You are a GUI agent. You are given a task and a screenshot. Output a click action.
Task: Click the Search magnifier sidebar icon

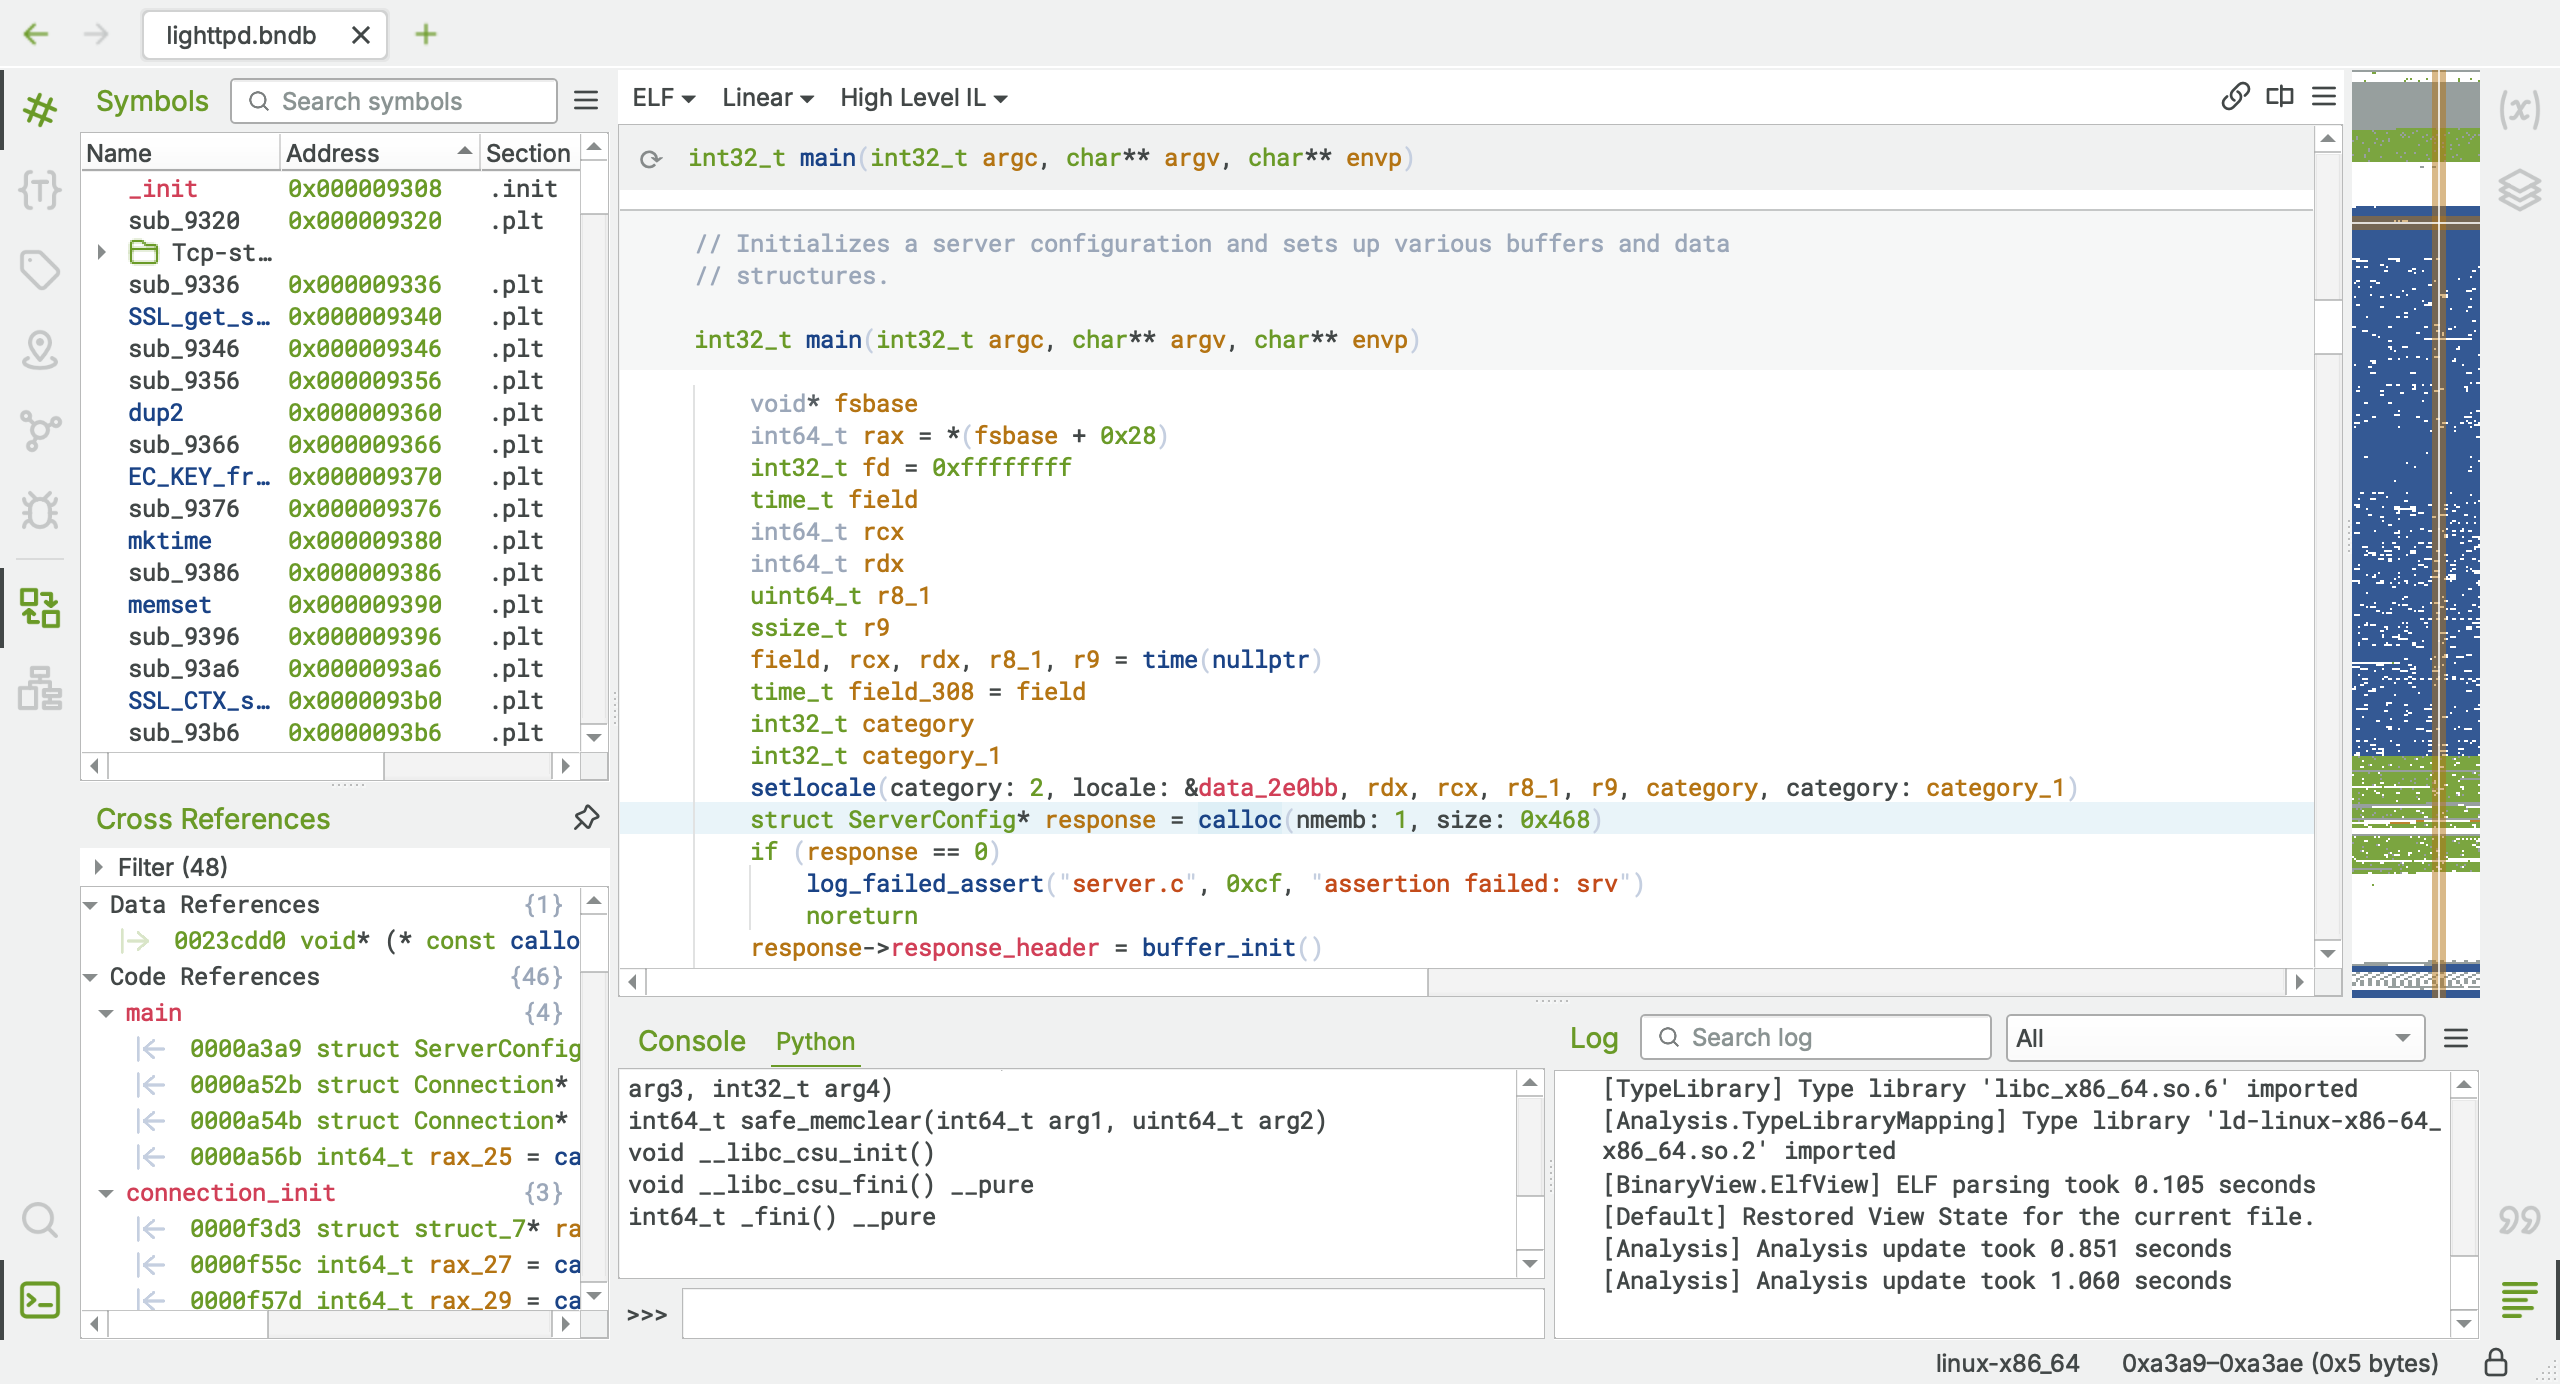40,1220
